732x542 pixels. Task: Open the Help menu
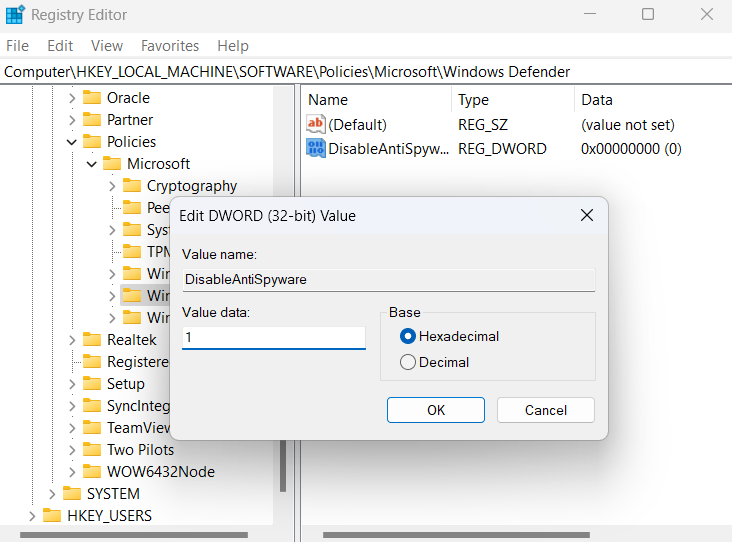pyautogui.click(x=233, y=46)
